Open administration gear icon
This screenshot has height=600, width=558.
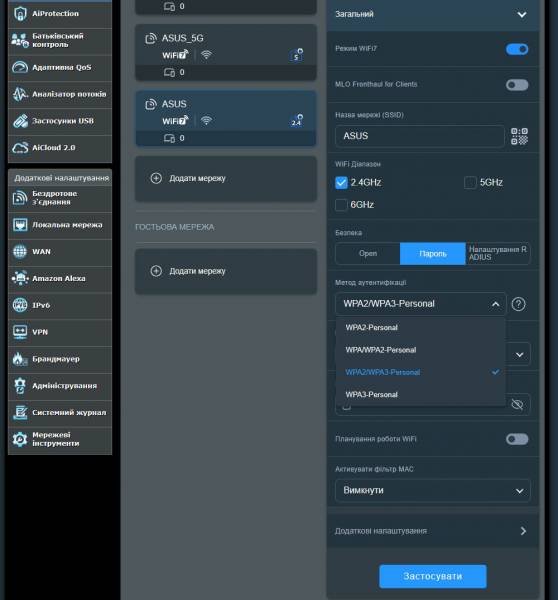tap(20, 386)
